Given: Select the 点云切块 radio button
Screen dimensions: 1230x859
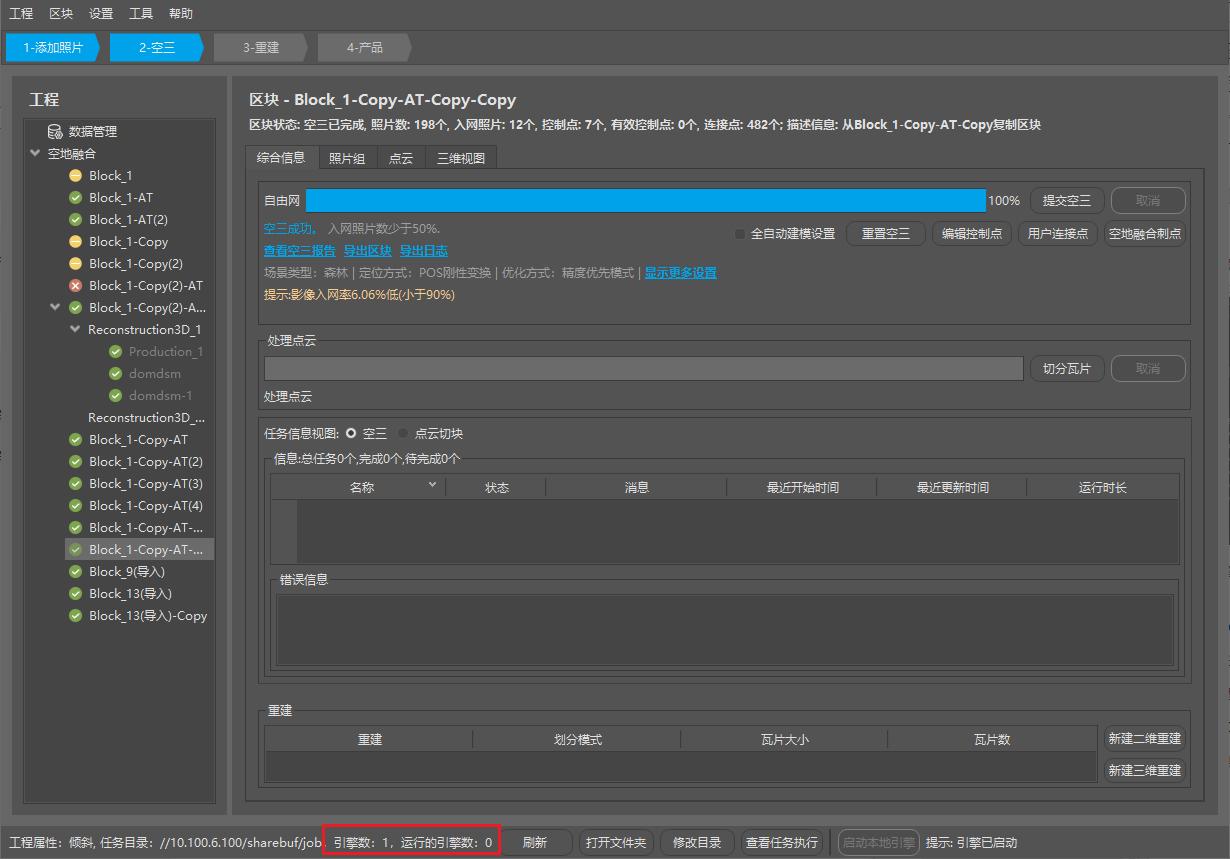Looking at the screenshot, I should tap(403, 434).
